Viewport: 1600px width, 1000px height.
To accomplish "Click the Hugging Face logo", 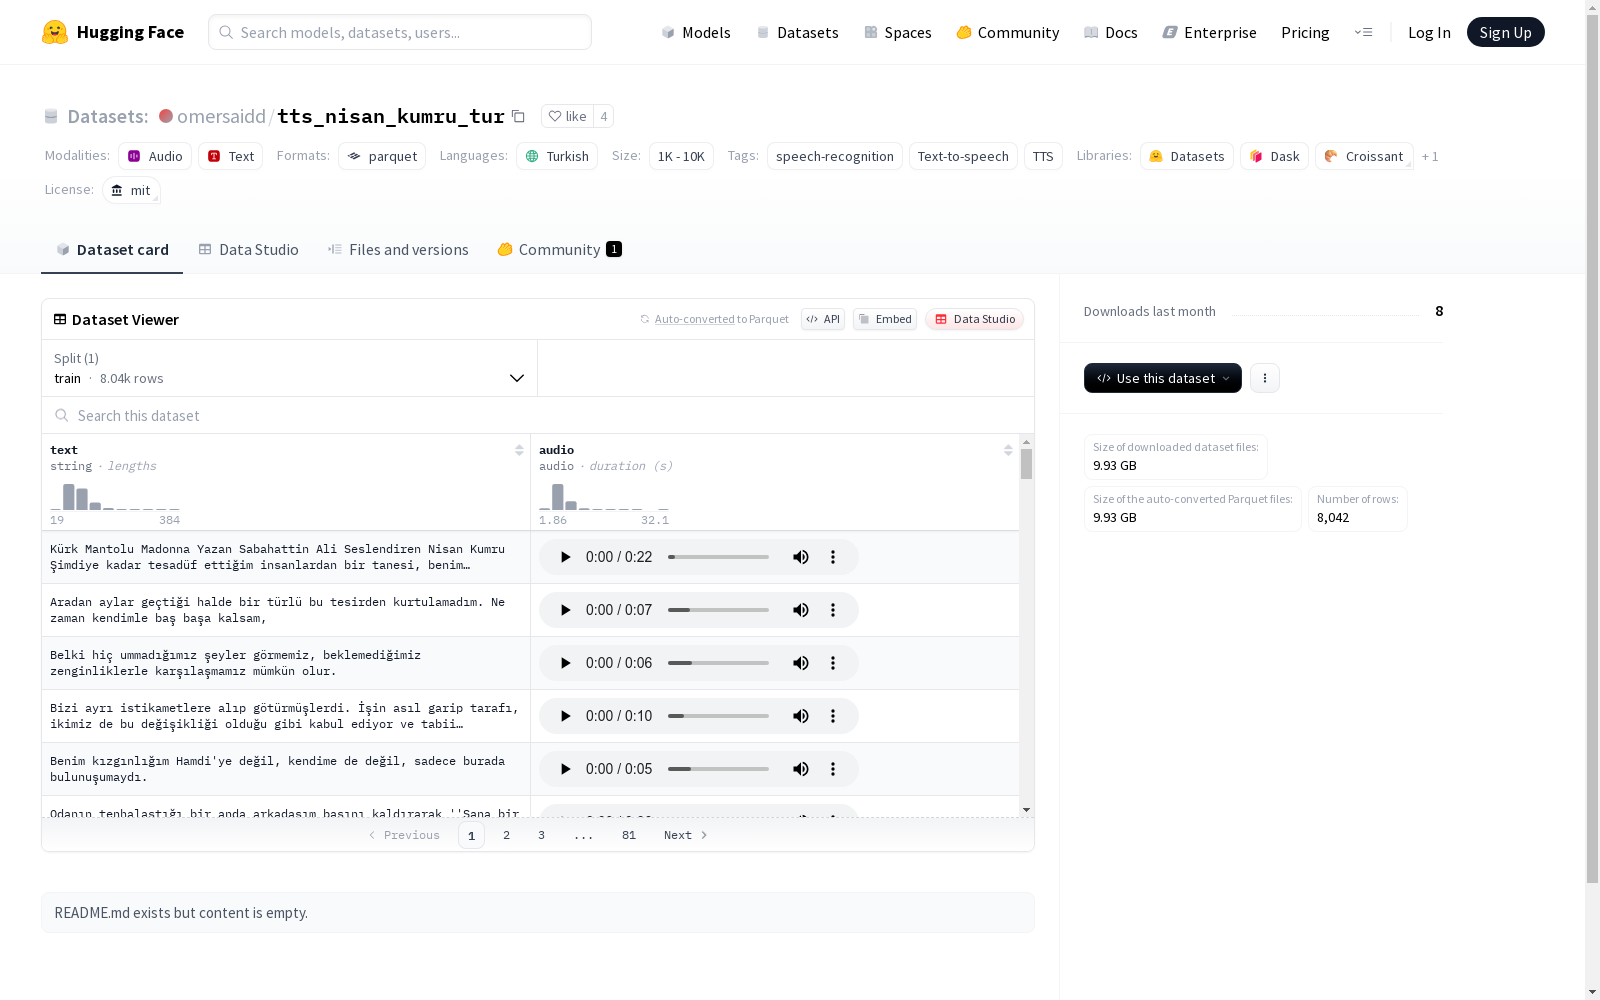I will pos(113,32).
